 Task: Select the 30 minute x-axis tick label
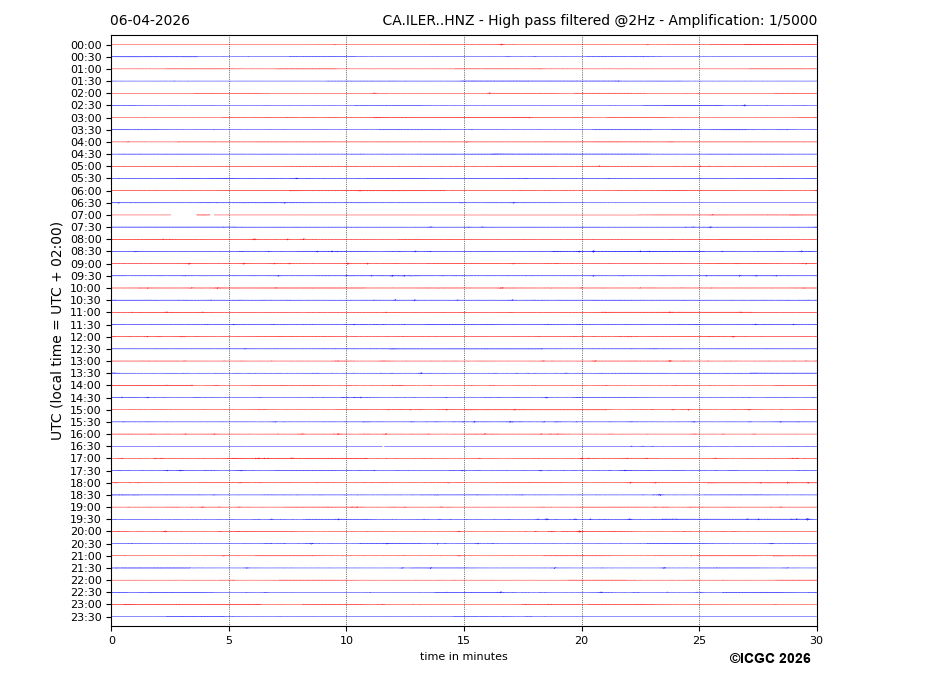click(x=816, y=640)
